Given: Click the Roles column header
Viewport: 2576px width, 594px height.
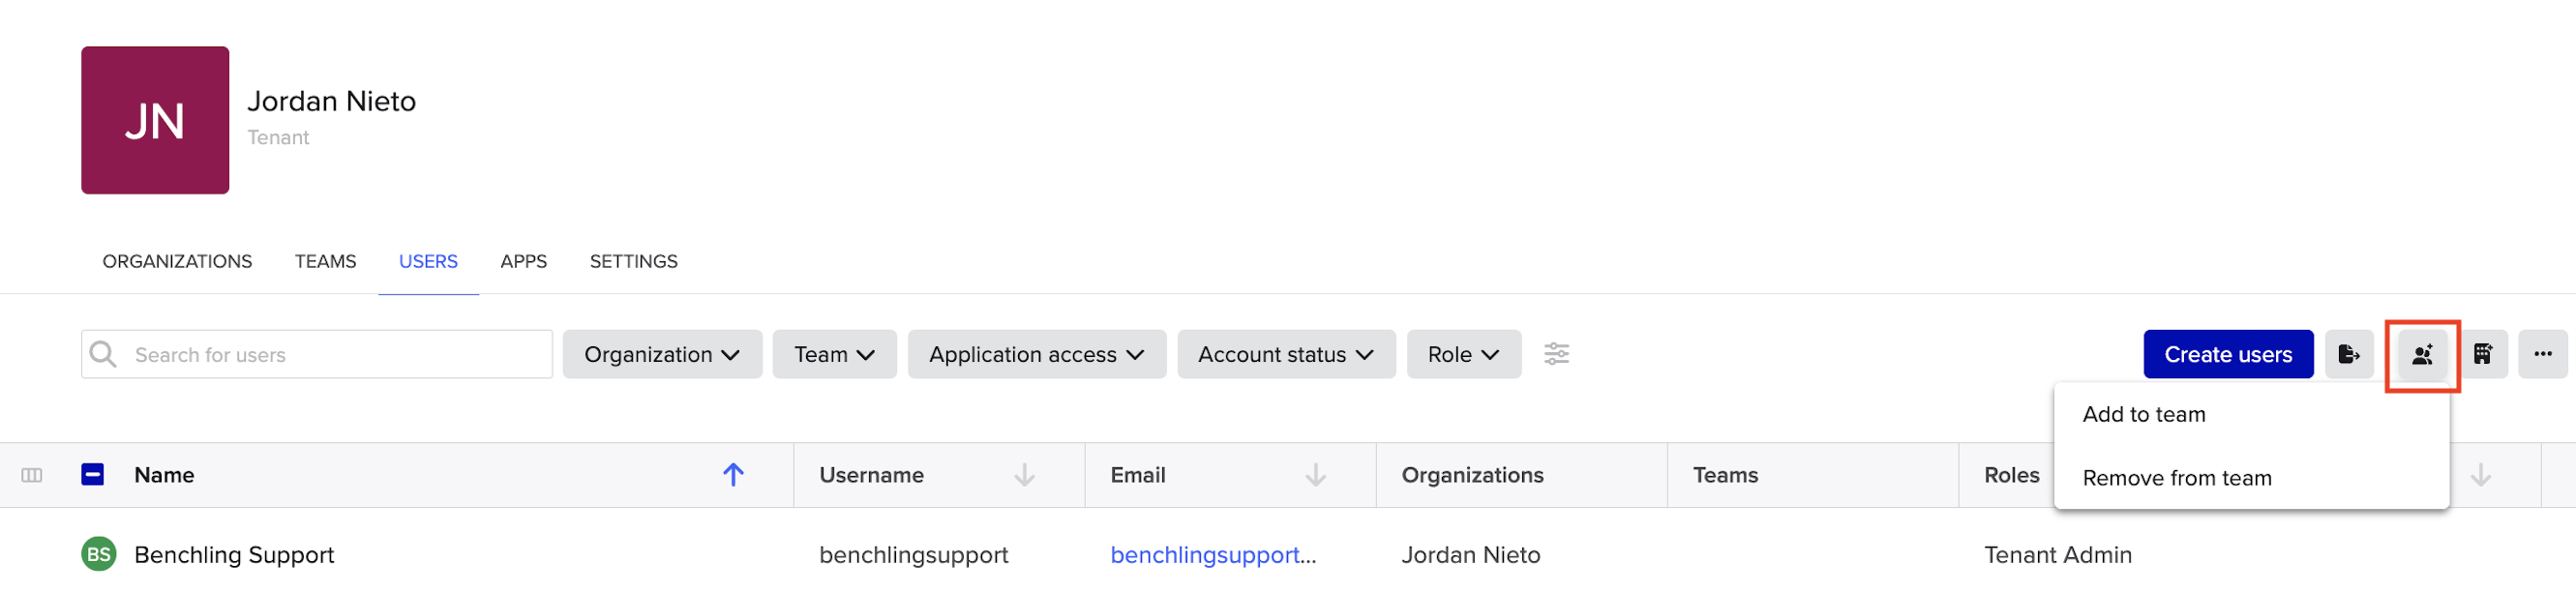Looking at the screenshot, I should [2011, 475].
